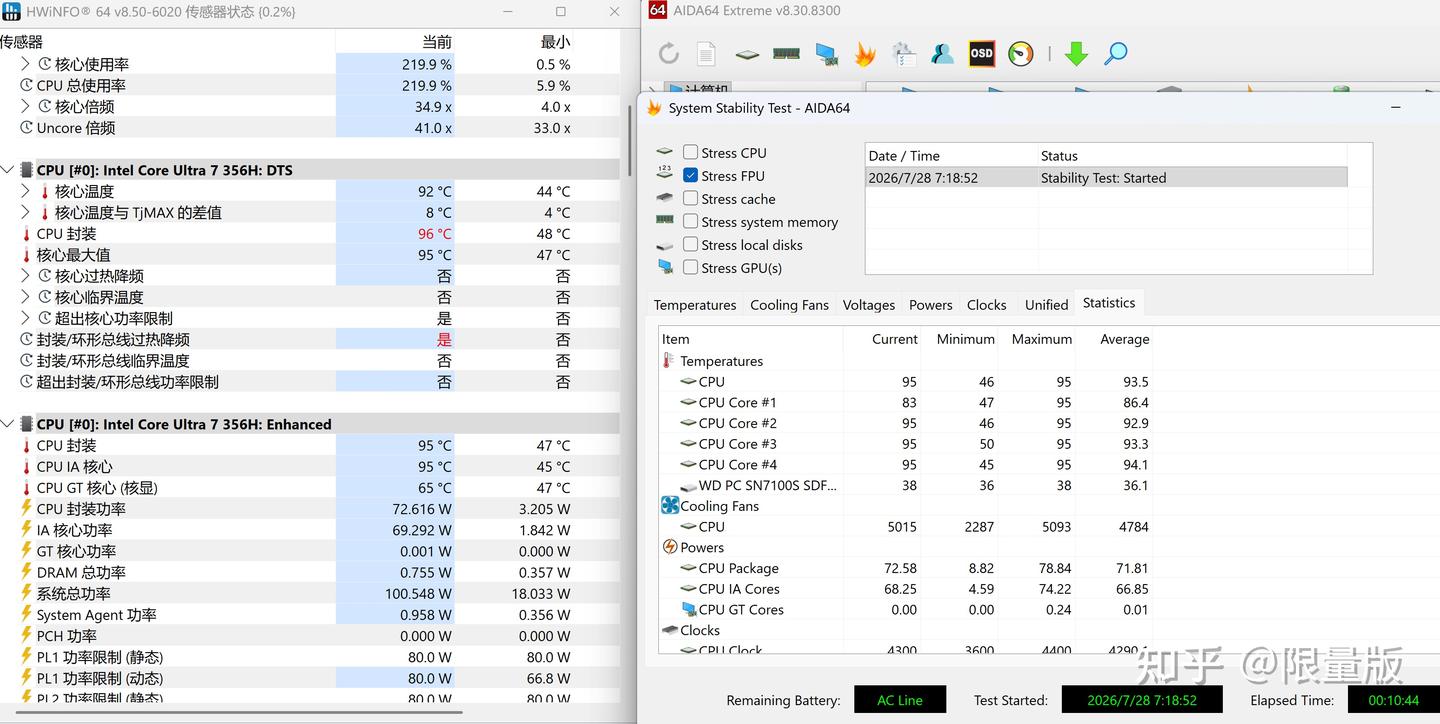The image size is (1440, 724).
Task: Click the elapsed time value 00:10:44
Action: point(1394,700)
